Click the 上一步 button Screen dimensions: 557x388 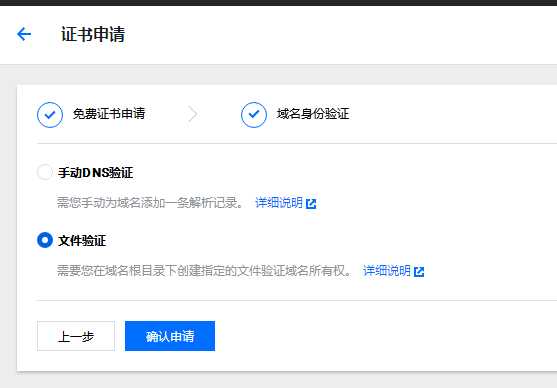pos(76,336)
